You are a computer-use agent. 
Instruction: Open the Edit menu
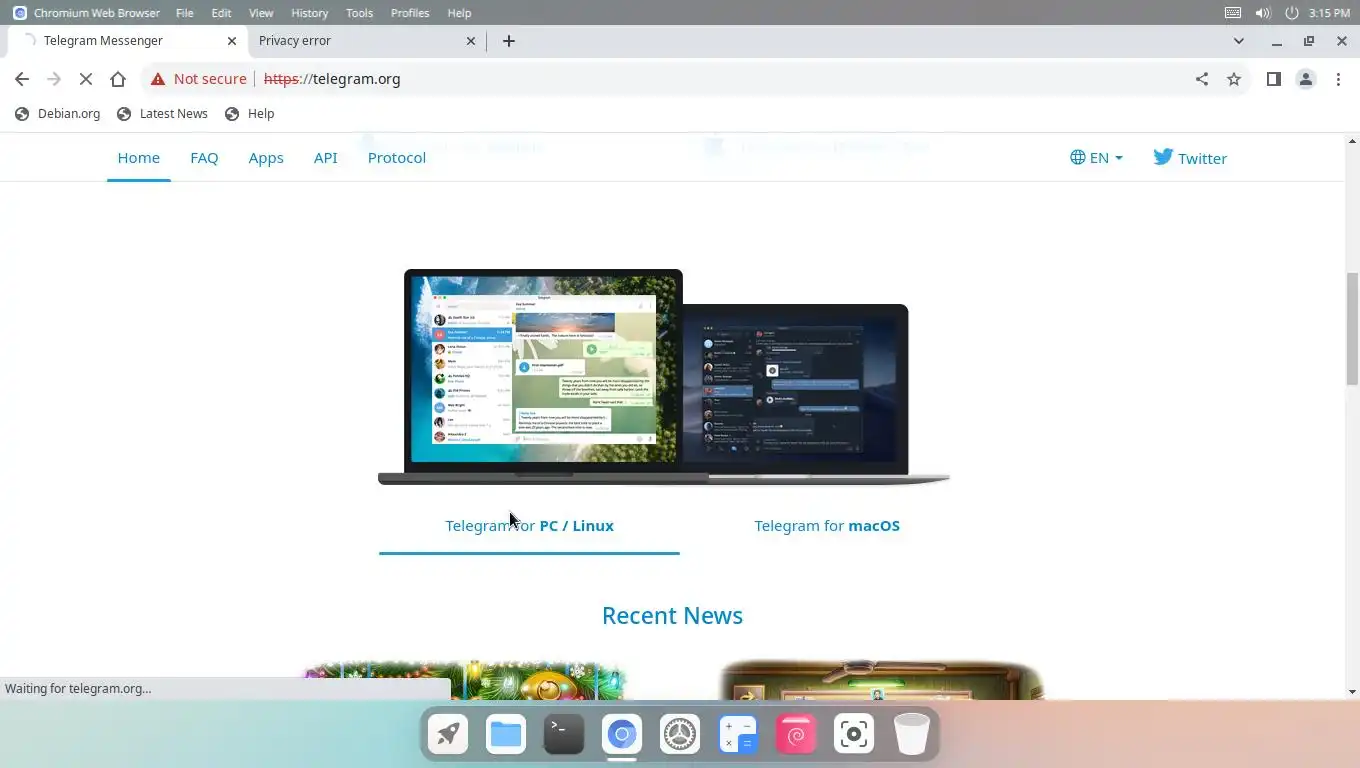pyautogui.click(x=221, y=13)
